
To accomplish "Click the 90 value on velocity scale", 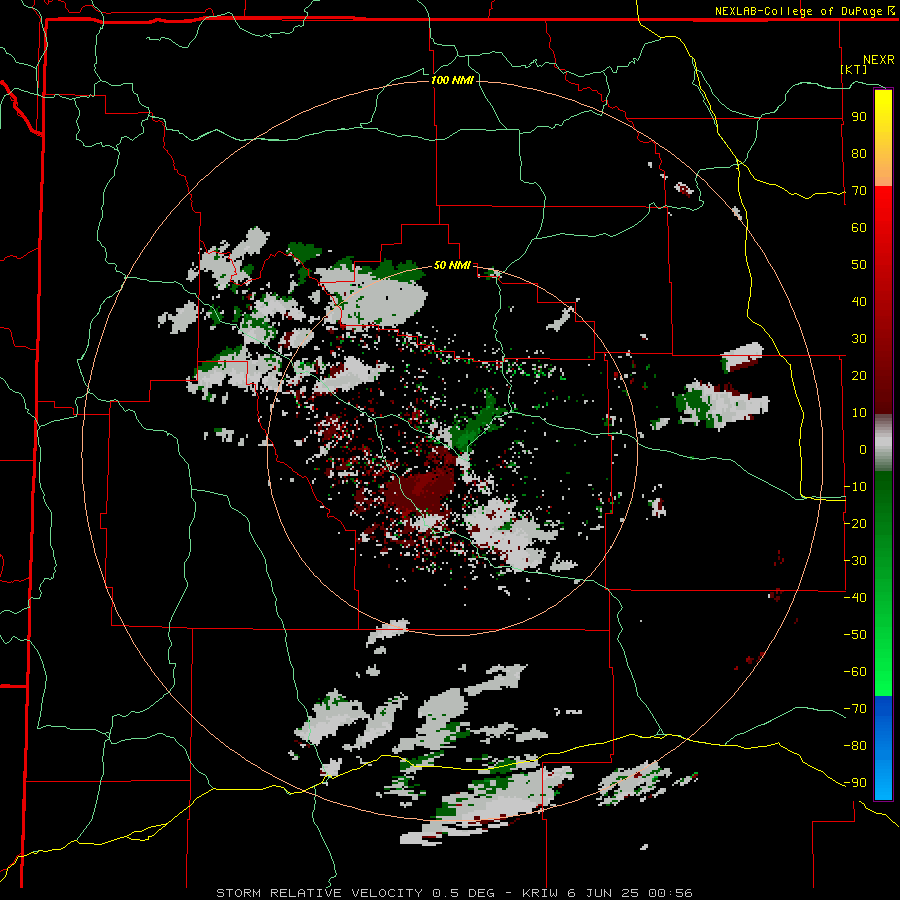I will coord(859,117).
